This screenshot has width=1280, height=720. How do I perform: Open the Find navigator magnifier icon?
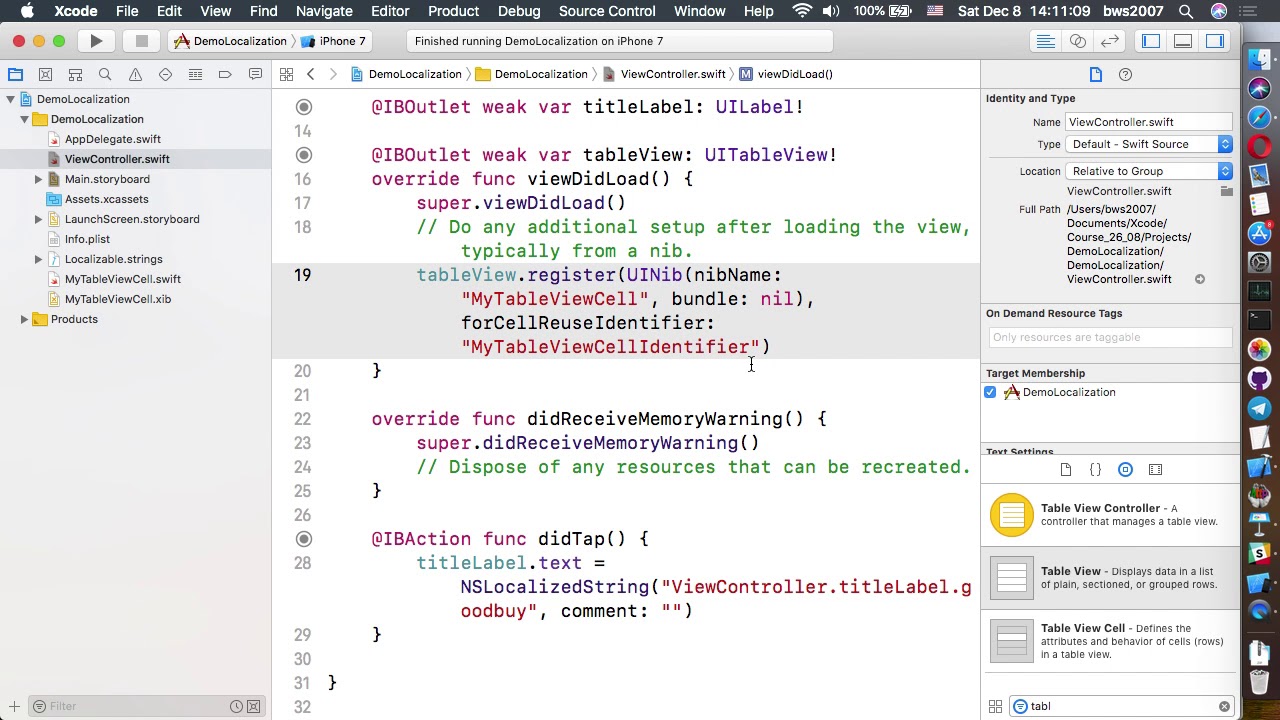(x=105, y=74)
